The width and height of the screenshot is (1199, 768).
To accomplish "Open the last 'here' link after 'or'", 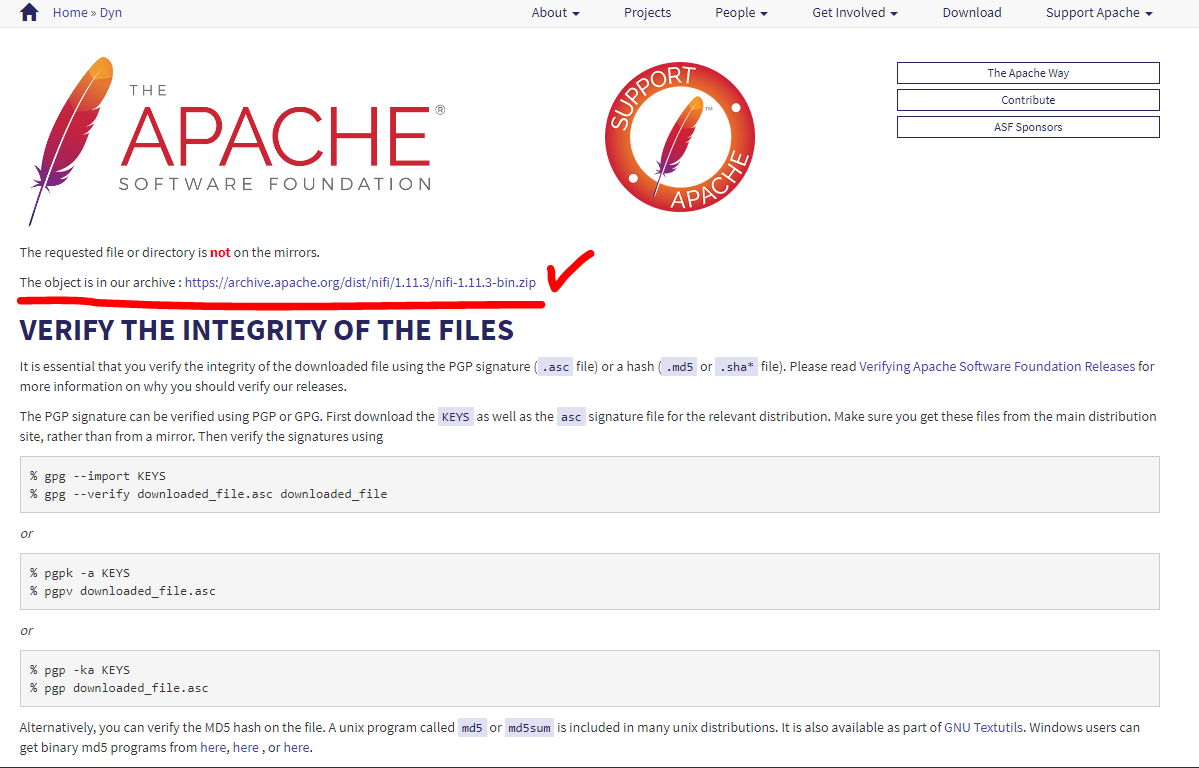I will (296, 747).
